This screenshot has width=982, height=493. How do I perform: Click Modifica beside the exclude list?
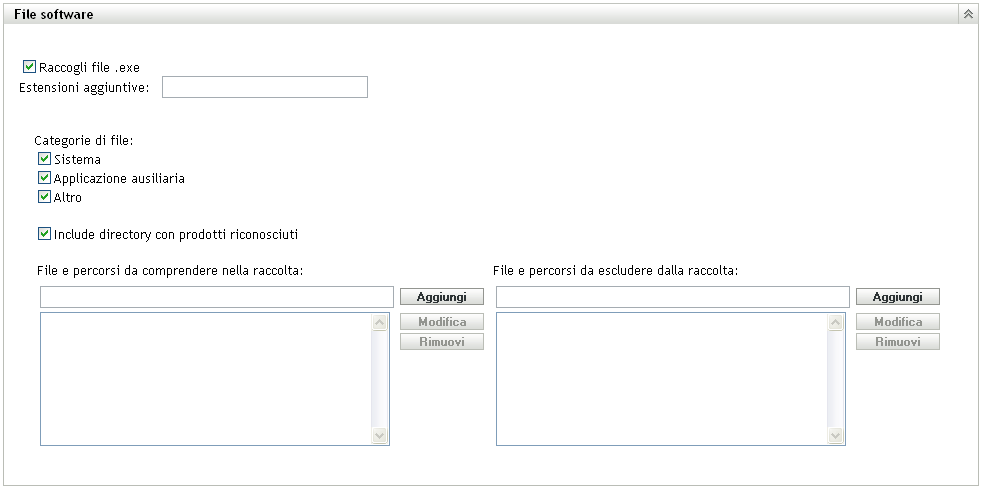(x=898, y=322)
